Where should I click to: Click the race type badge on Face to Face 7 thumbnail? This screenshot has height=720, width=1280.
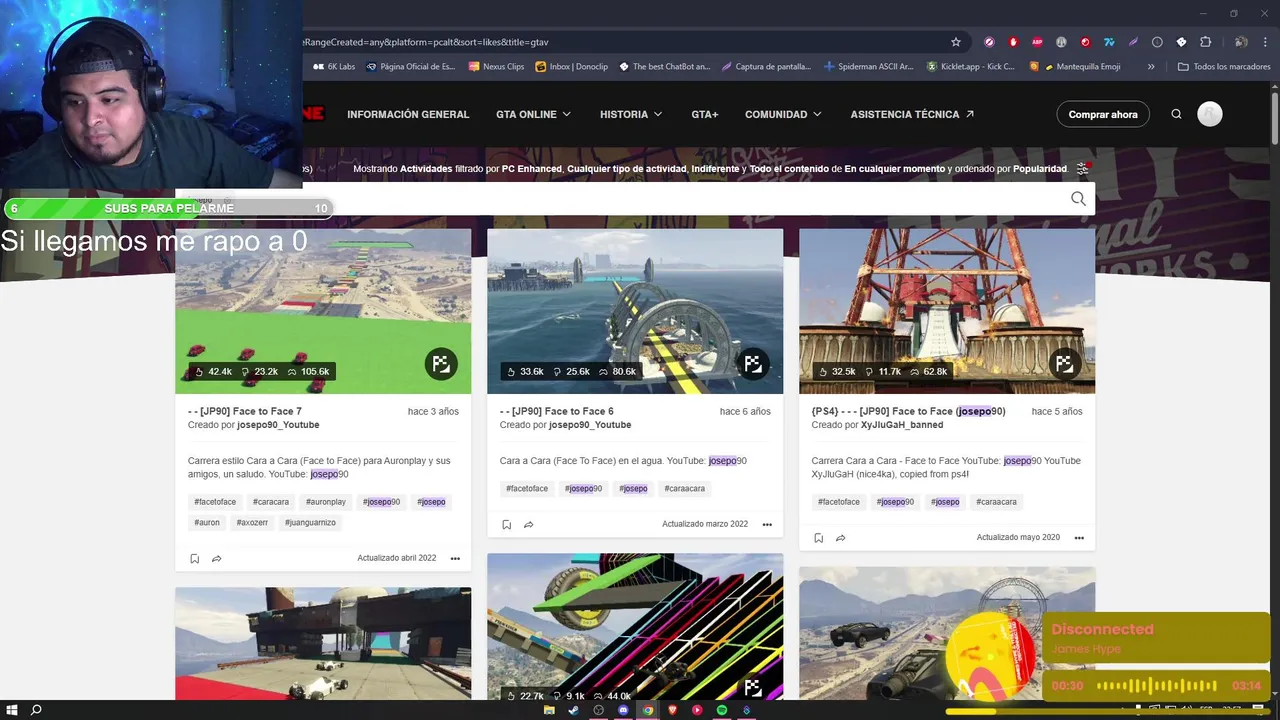click(441, 364)
